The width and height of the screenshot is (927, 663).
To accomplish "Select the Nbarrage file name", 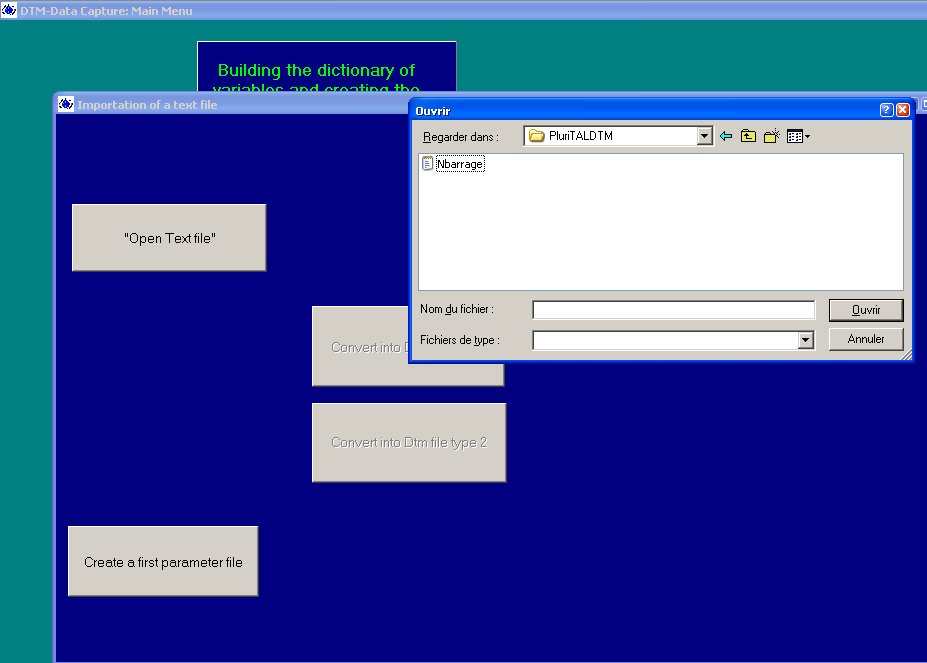I will pyautogui.click(x=460, y=164).
